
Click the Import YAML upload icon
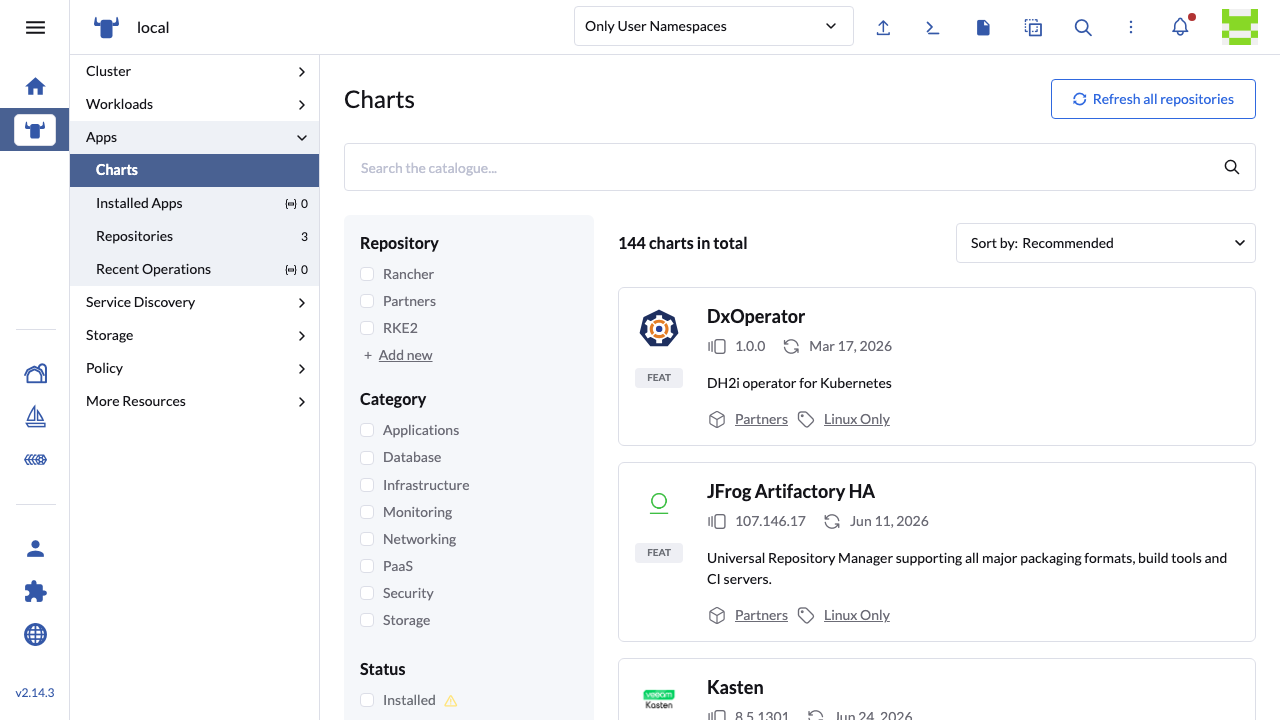[883, 27]
